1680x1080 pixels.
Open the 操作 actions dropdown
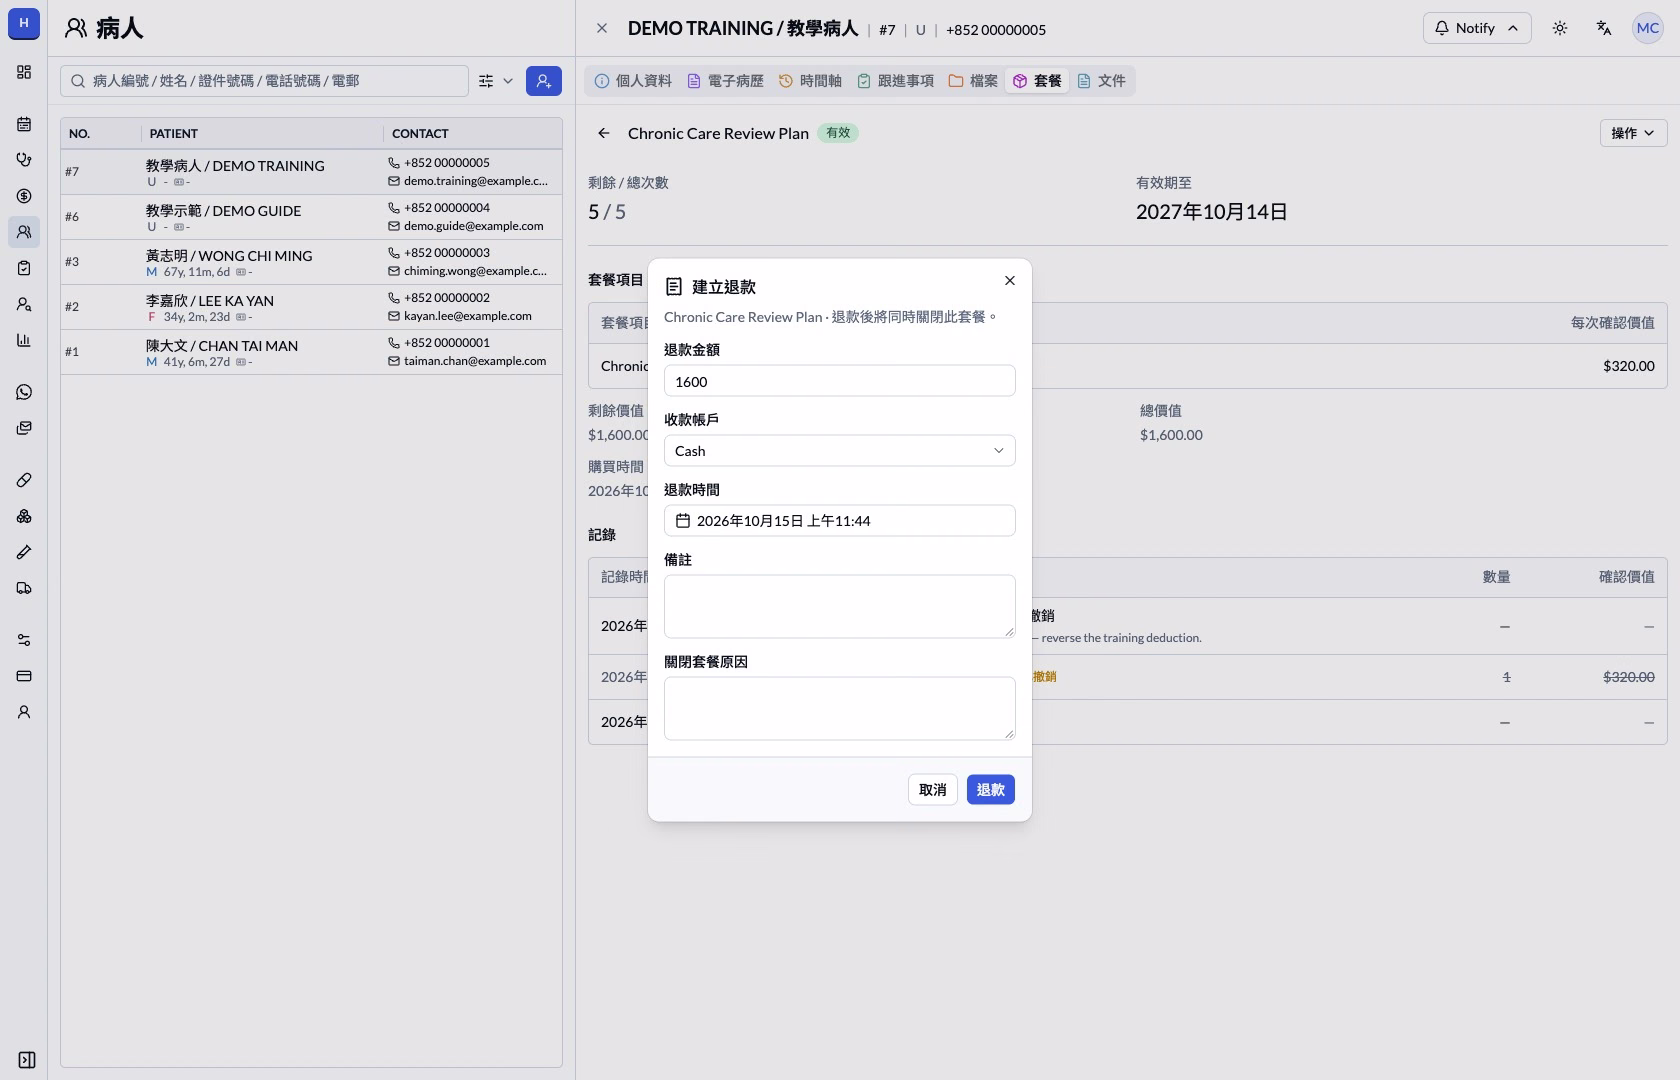[x=1633, y=133]
